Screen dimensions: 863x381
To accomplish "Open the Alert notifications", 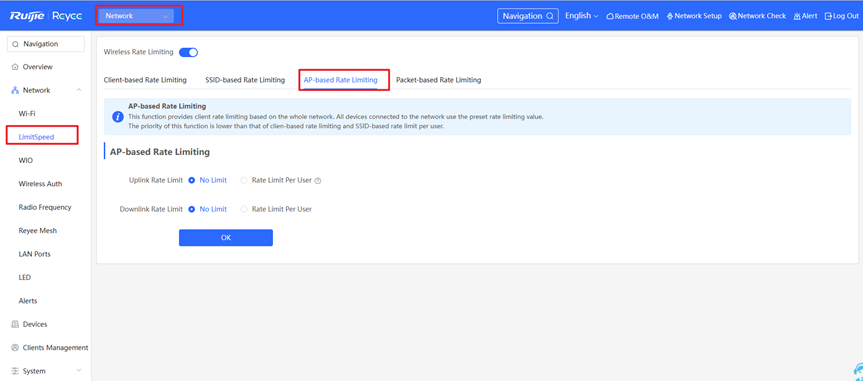I will tap(805, 16).
